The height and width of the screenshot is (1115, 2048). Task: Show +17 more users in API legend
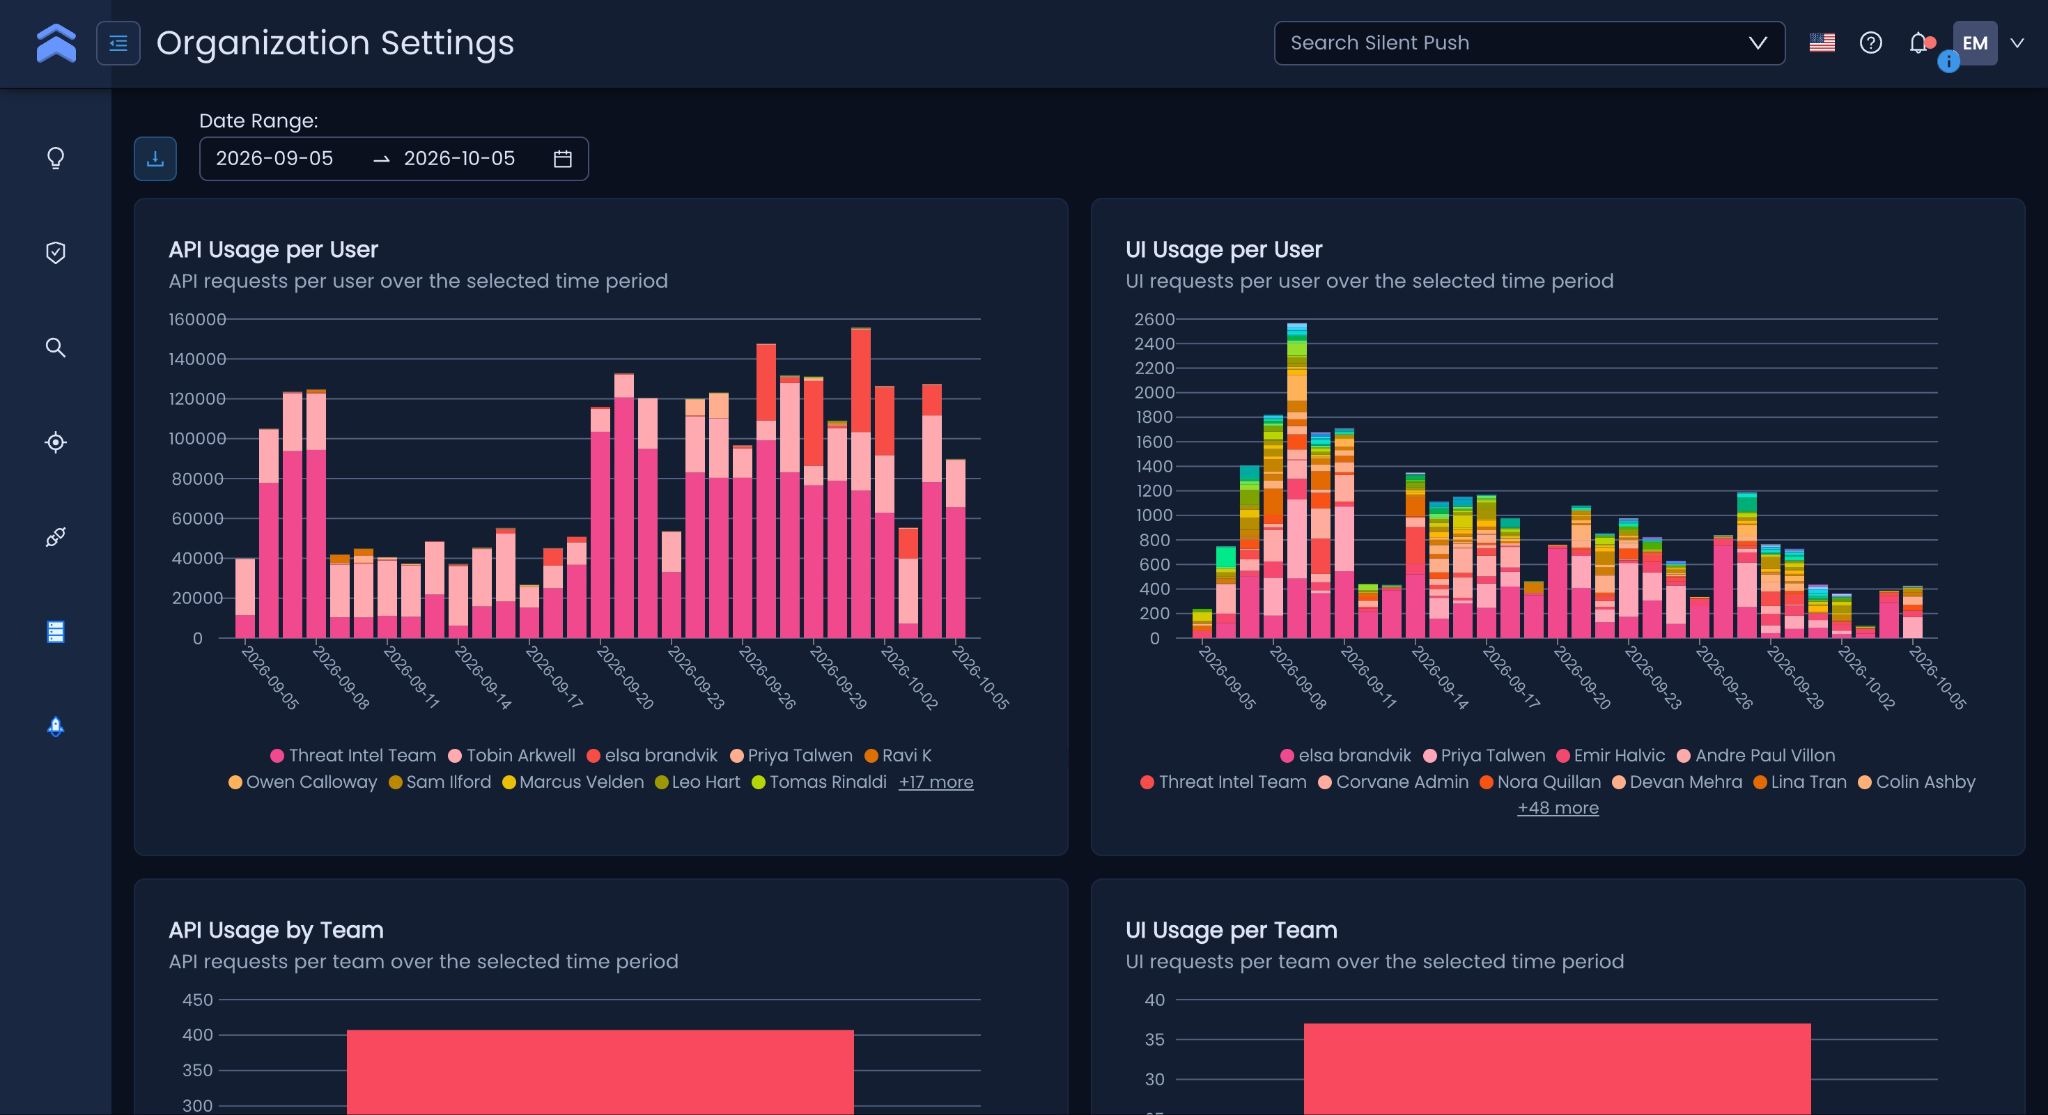[x=936, y=782]
